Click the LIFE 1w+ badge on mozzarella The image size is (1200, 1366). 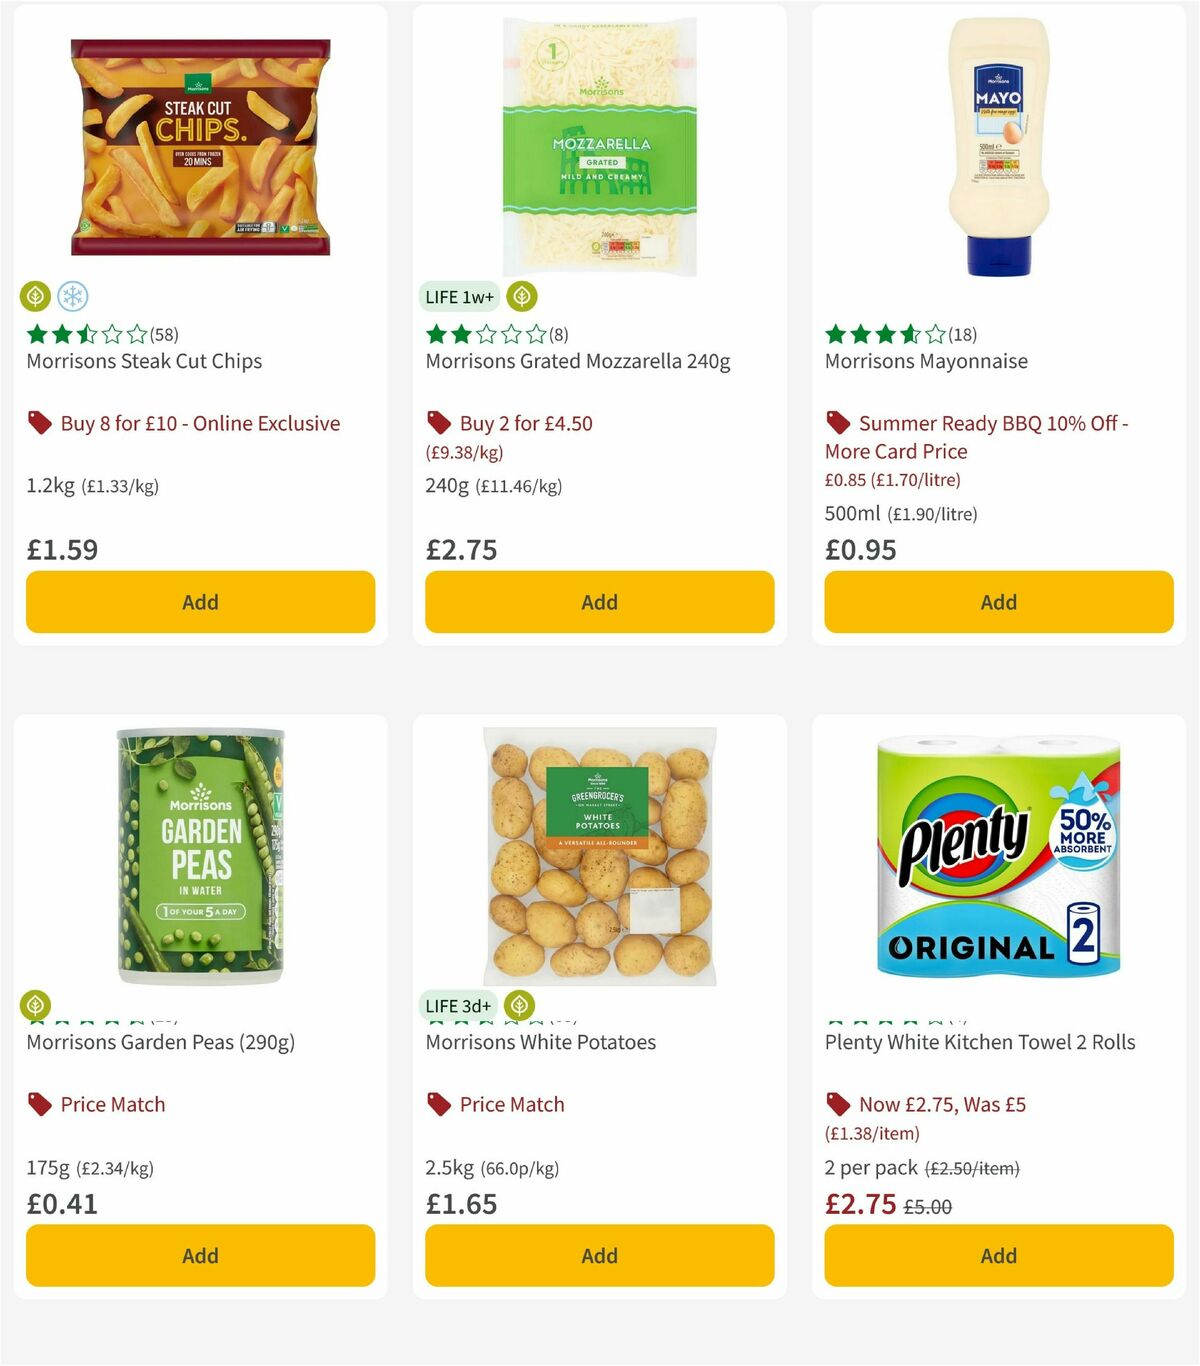[x=458, y=296]
